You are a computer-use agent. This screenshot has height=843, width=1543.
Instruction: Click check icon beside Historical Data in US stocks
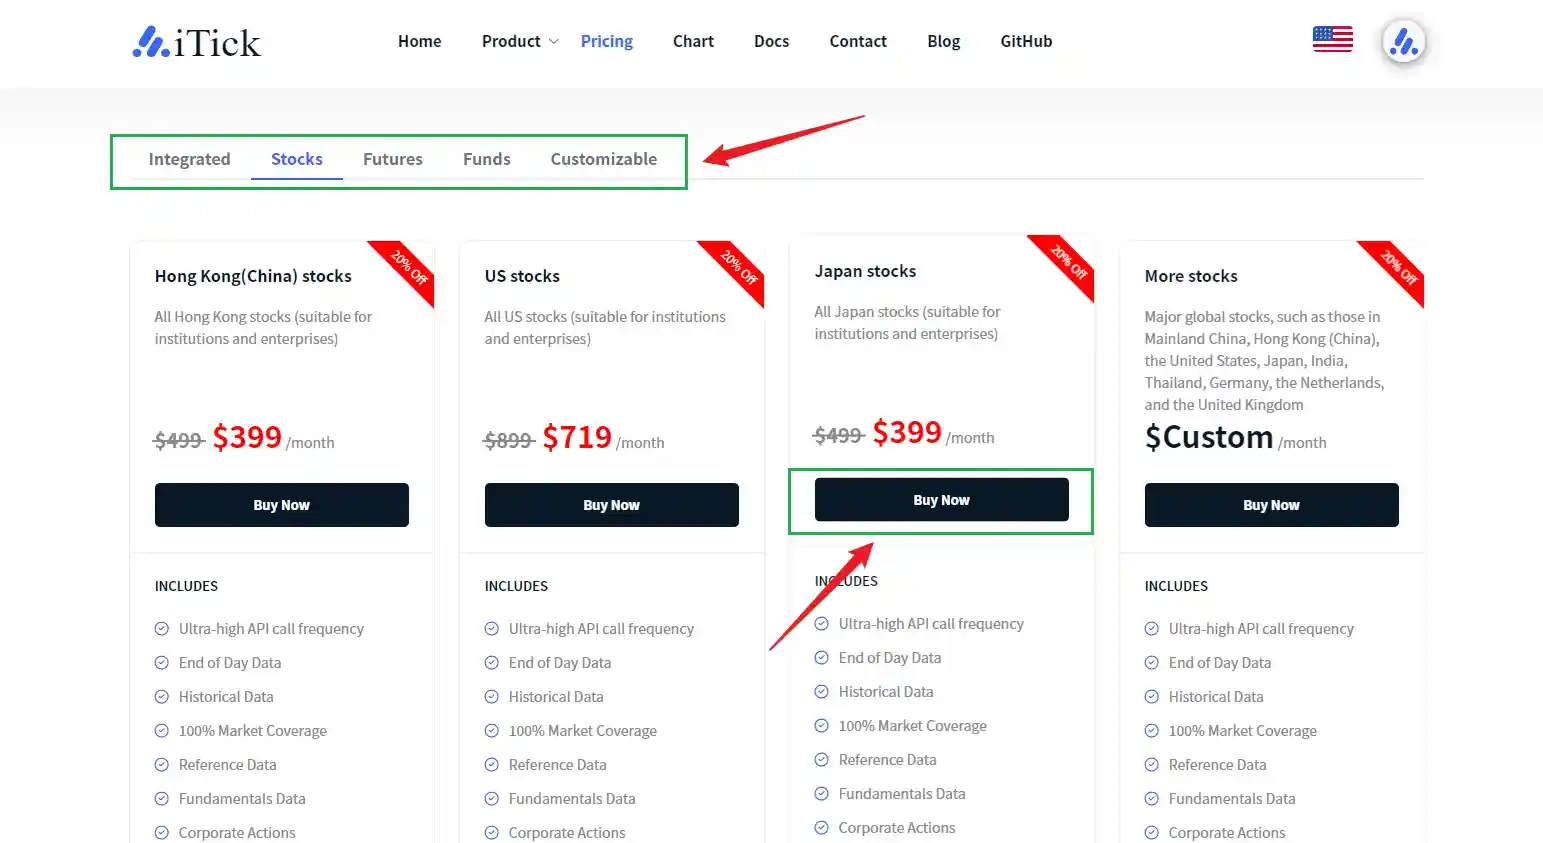coord(491,697)
